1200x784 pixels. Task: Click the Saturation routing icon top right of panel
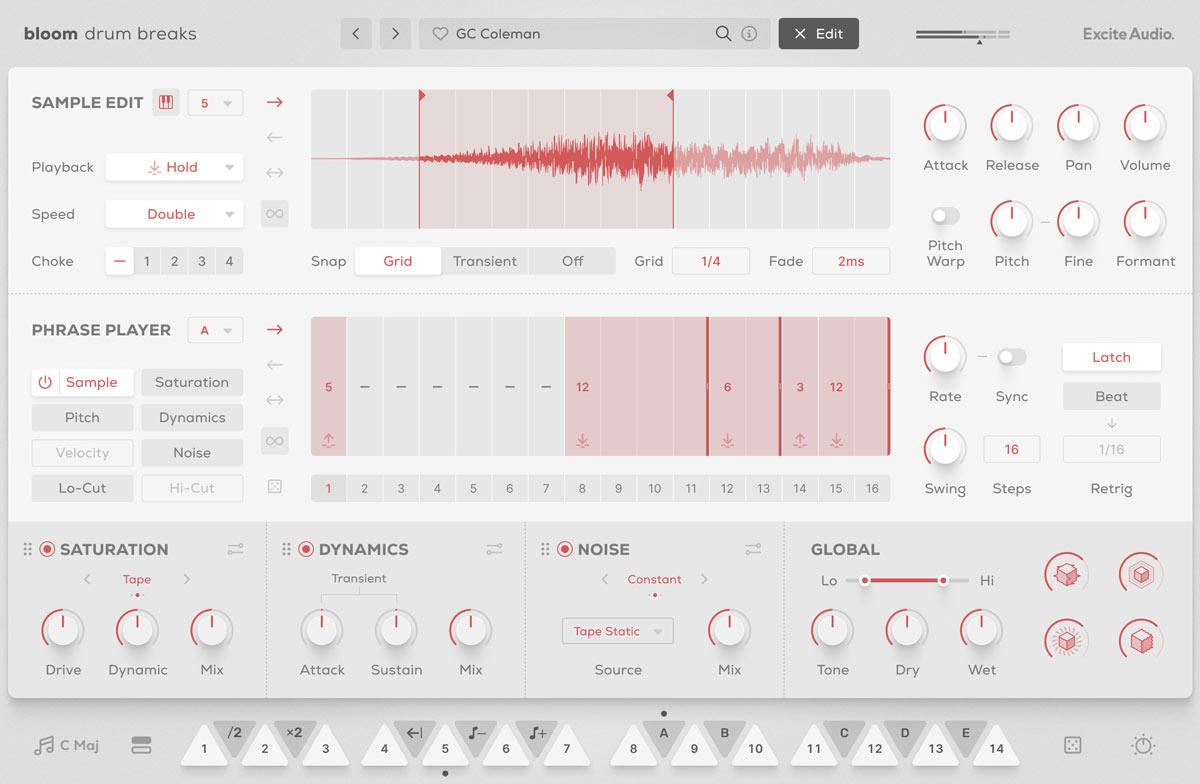(x=235, y=548)
